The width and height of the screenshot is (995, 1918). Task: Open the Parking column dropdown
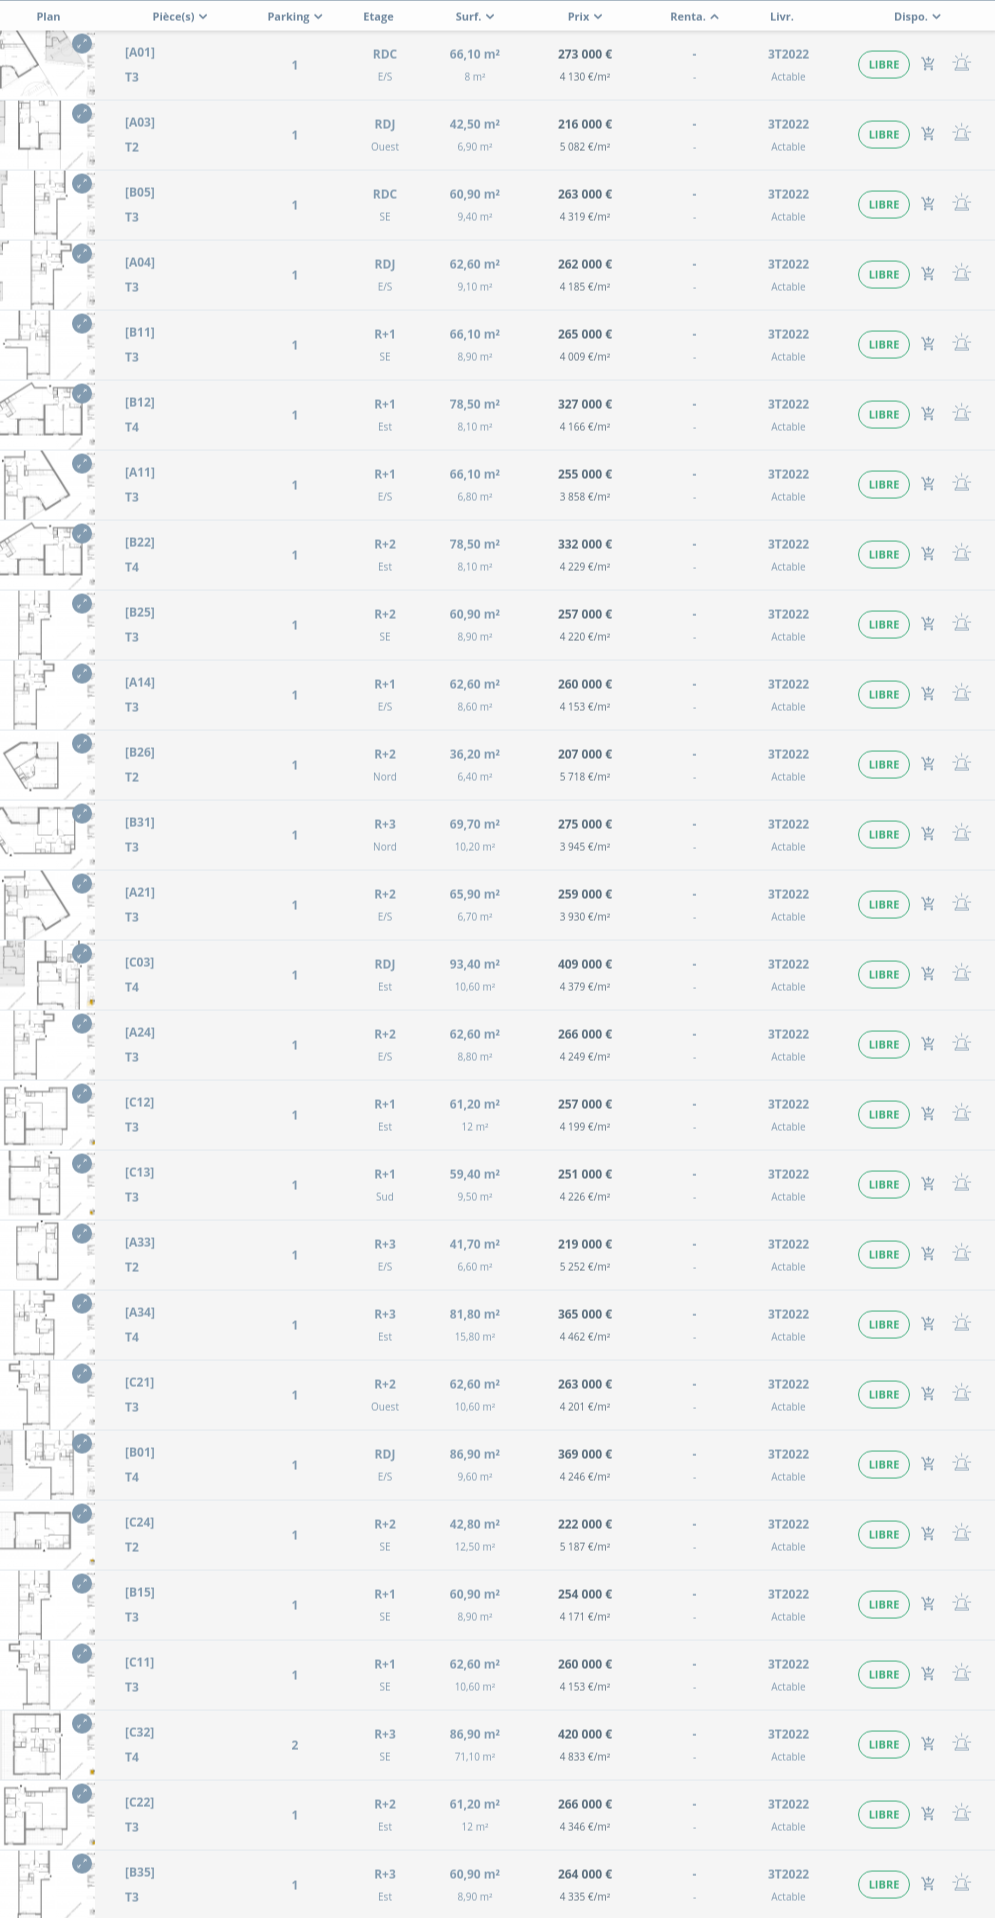(x=294, y=17)
